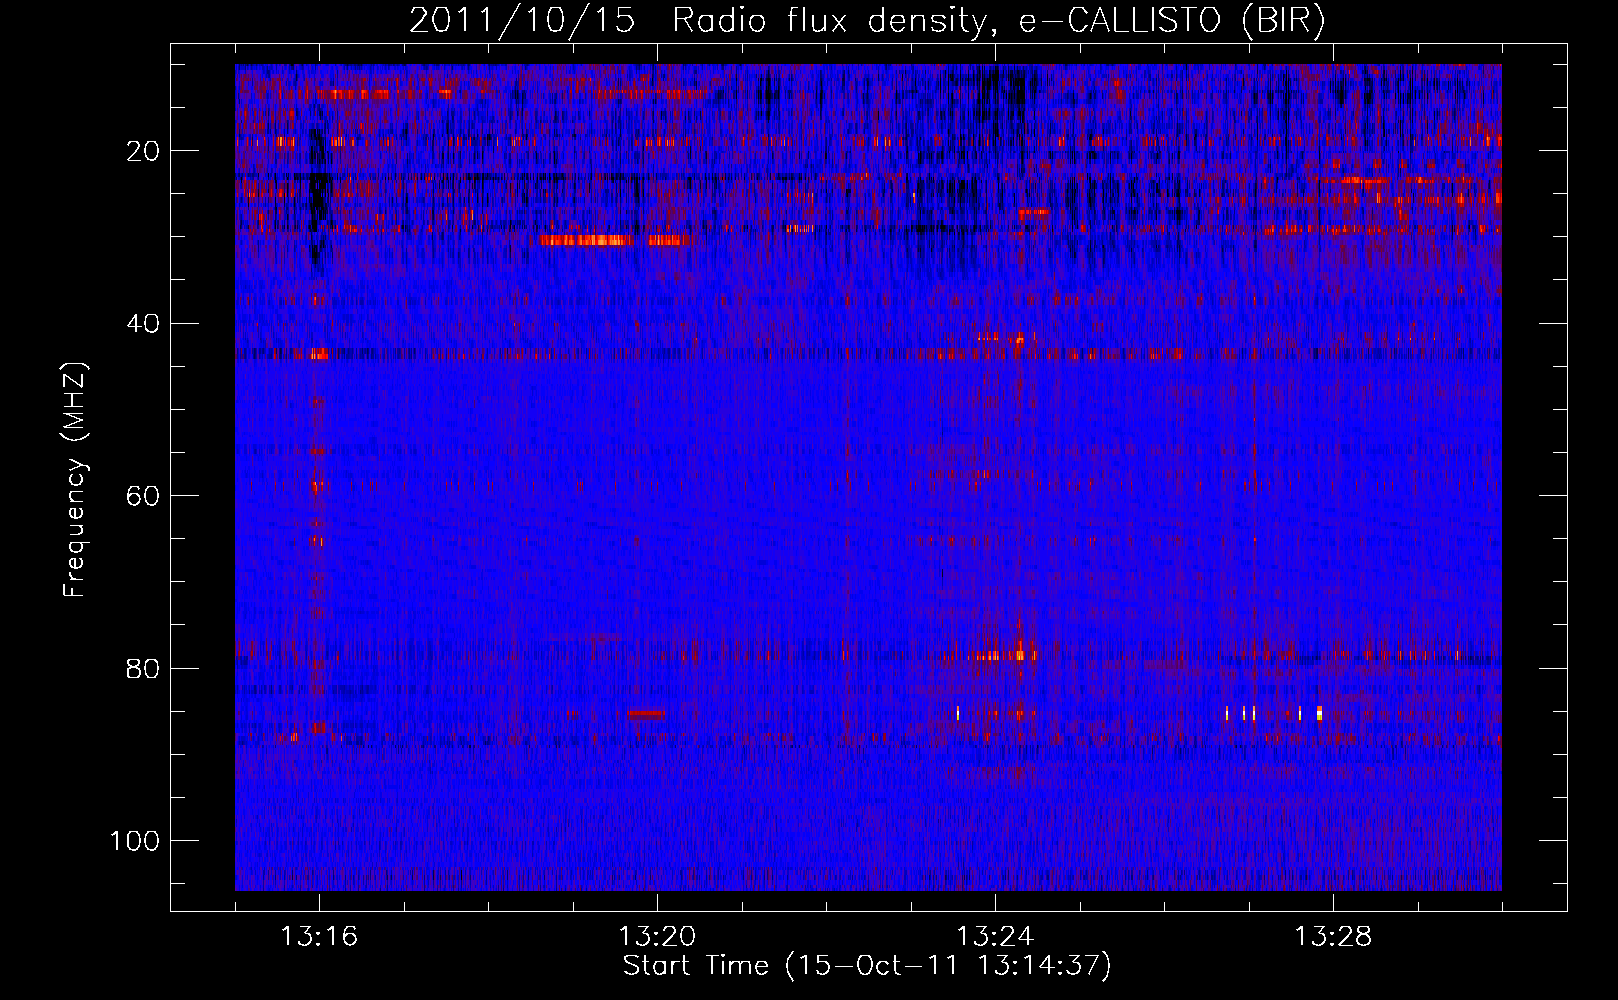1618x1000 pixels.
Task: Select the 13:16 time tick label
Action: pos(319,937)
